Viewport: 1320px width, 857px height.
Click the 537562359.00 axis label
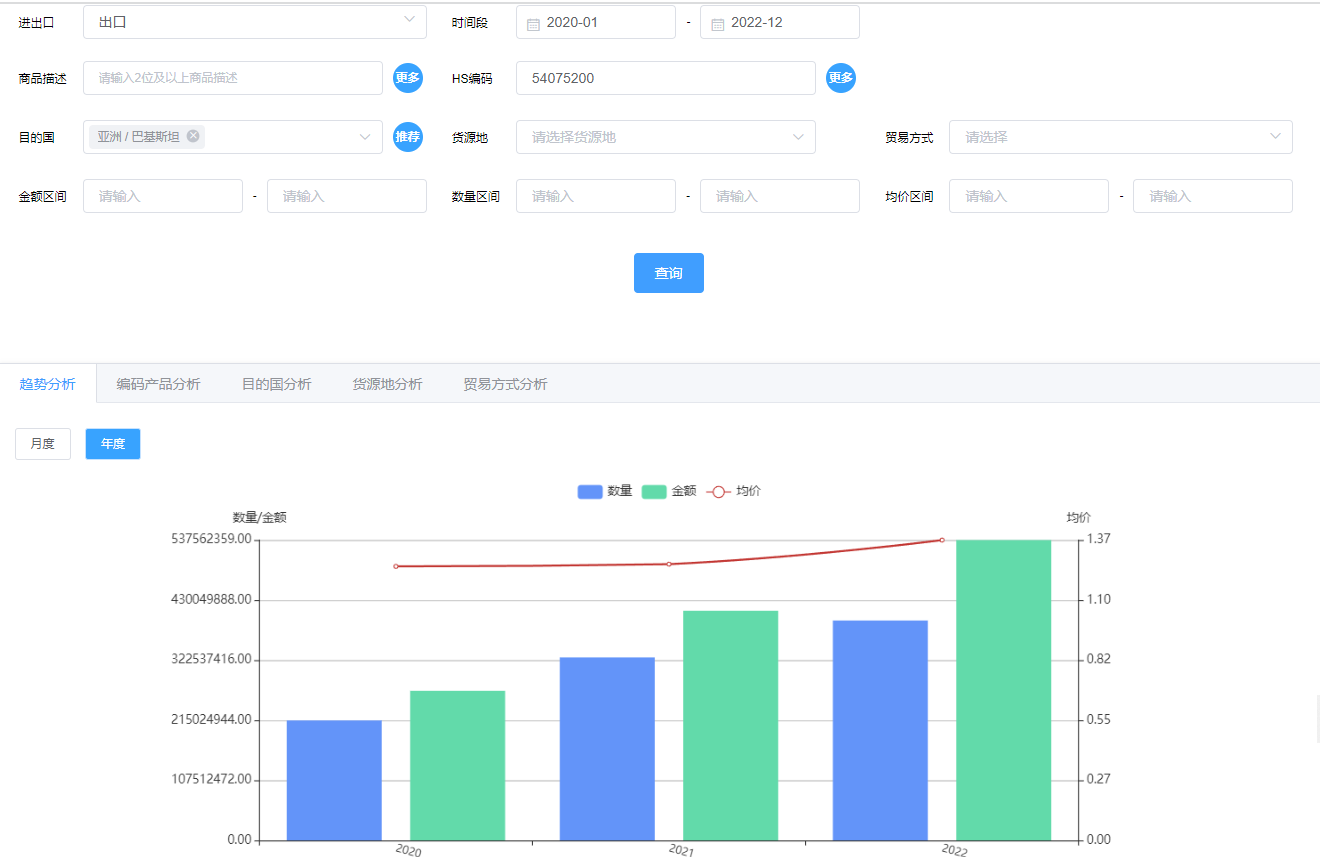coord(210,539)
